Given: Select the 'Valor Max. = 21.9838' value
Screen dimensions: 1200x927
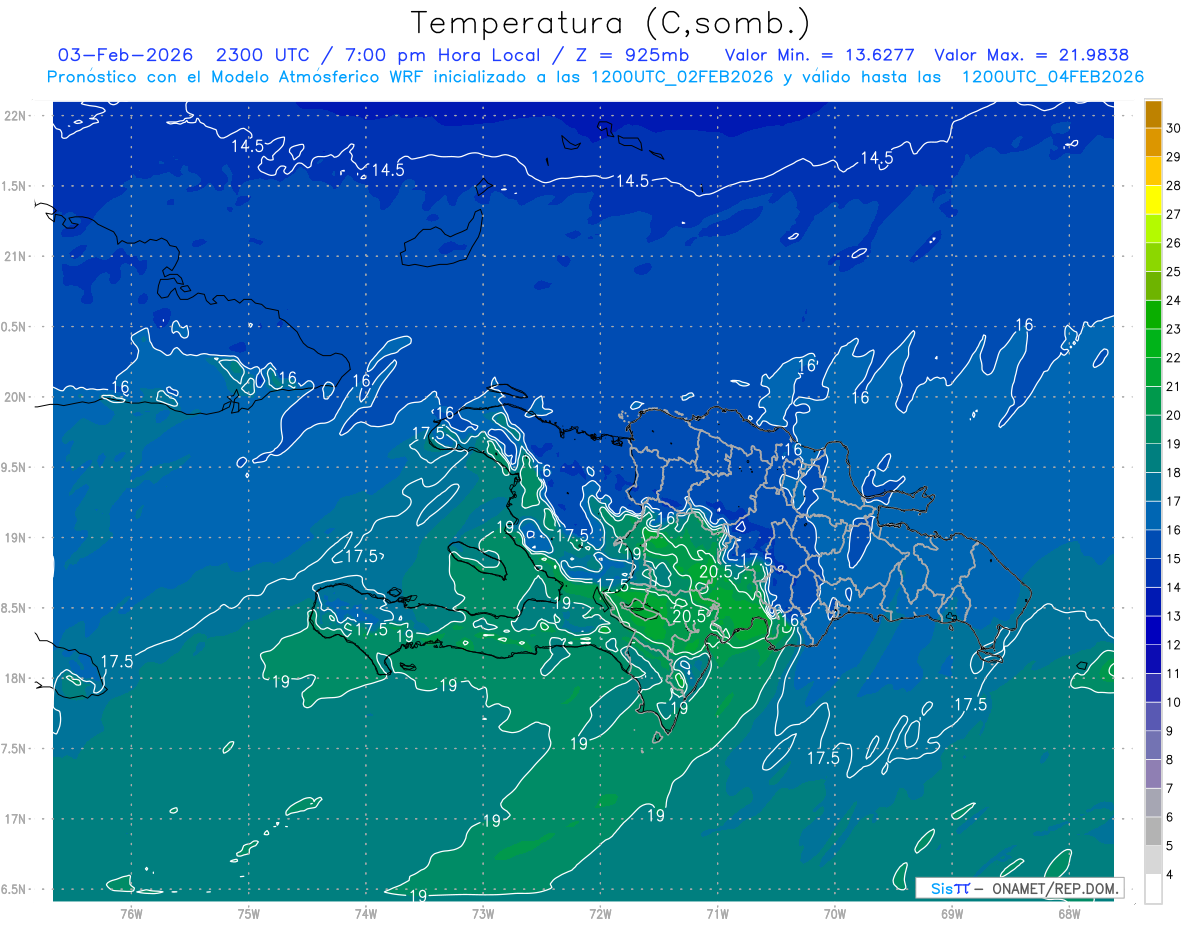Looking at the screenshot, I should pyautogui.click(x=1032, y=55).
